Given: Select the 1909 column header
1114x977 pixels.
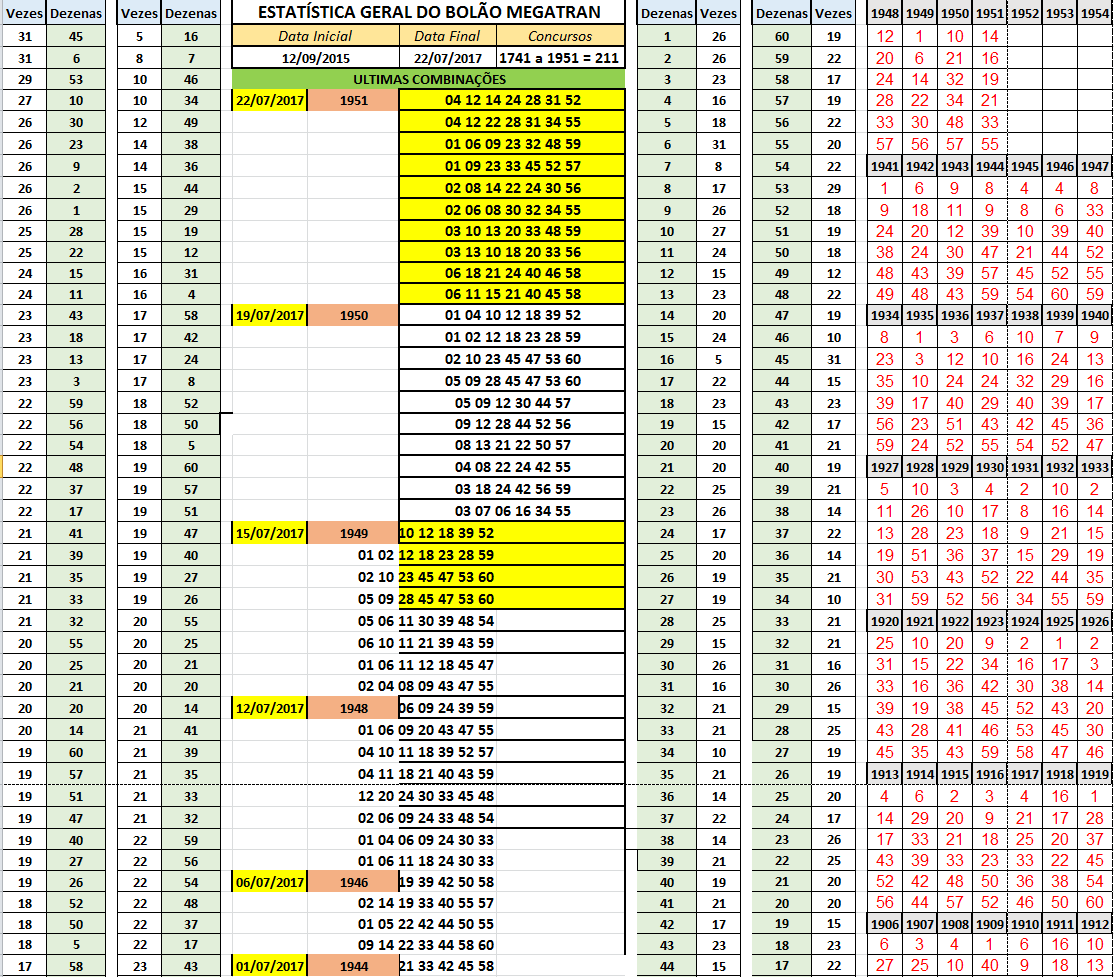Looking at the screenshot, I should (990, 924).
